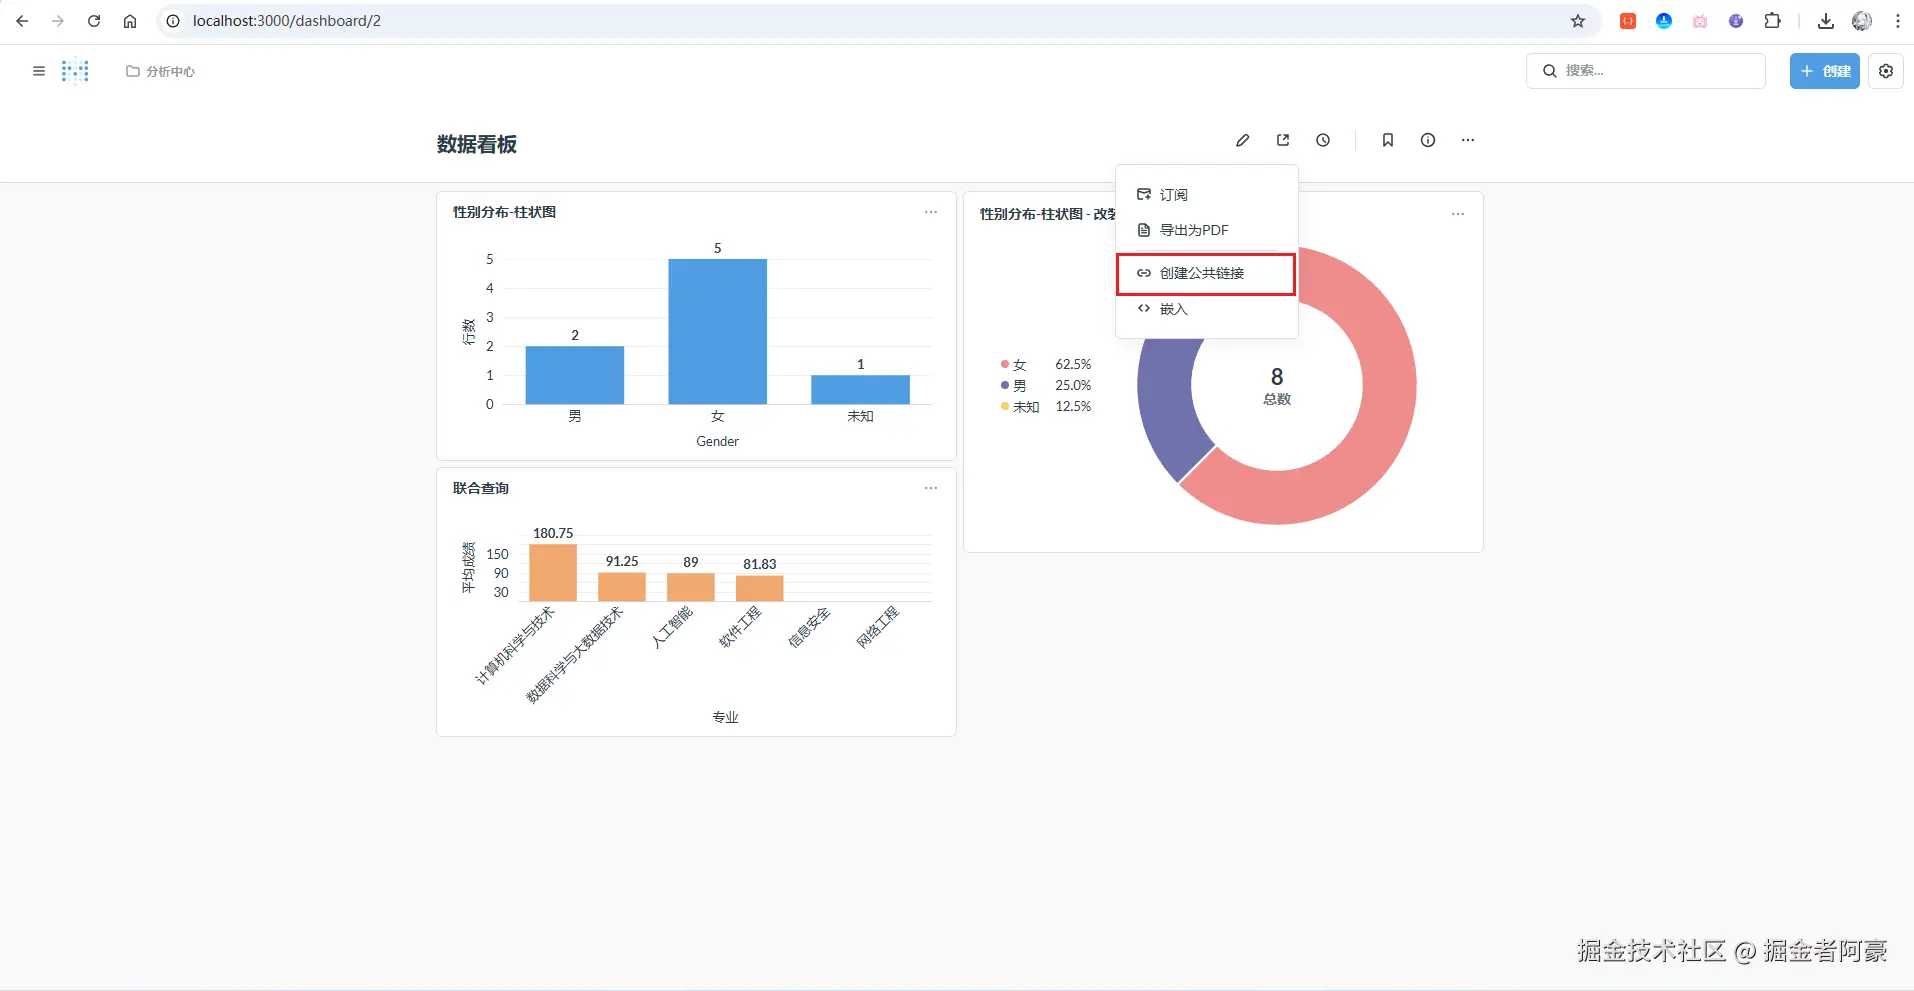Click the orange bar valued 180.75
The height and width of the screenshot is (991, 1914).
pyautogui.click(x=553, y=572)
